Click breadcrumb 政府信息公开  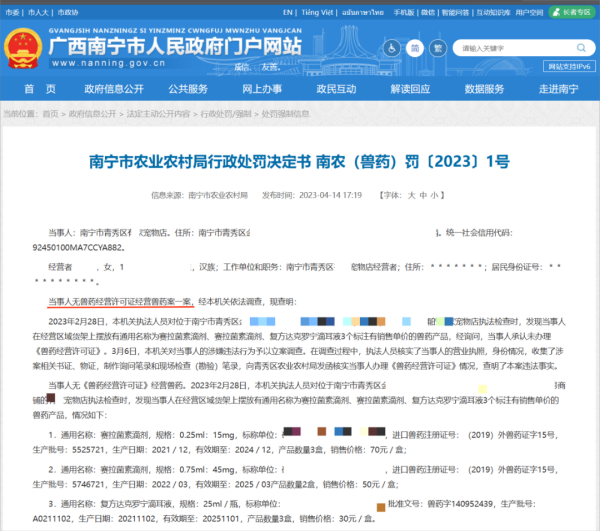click(92, 114)
